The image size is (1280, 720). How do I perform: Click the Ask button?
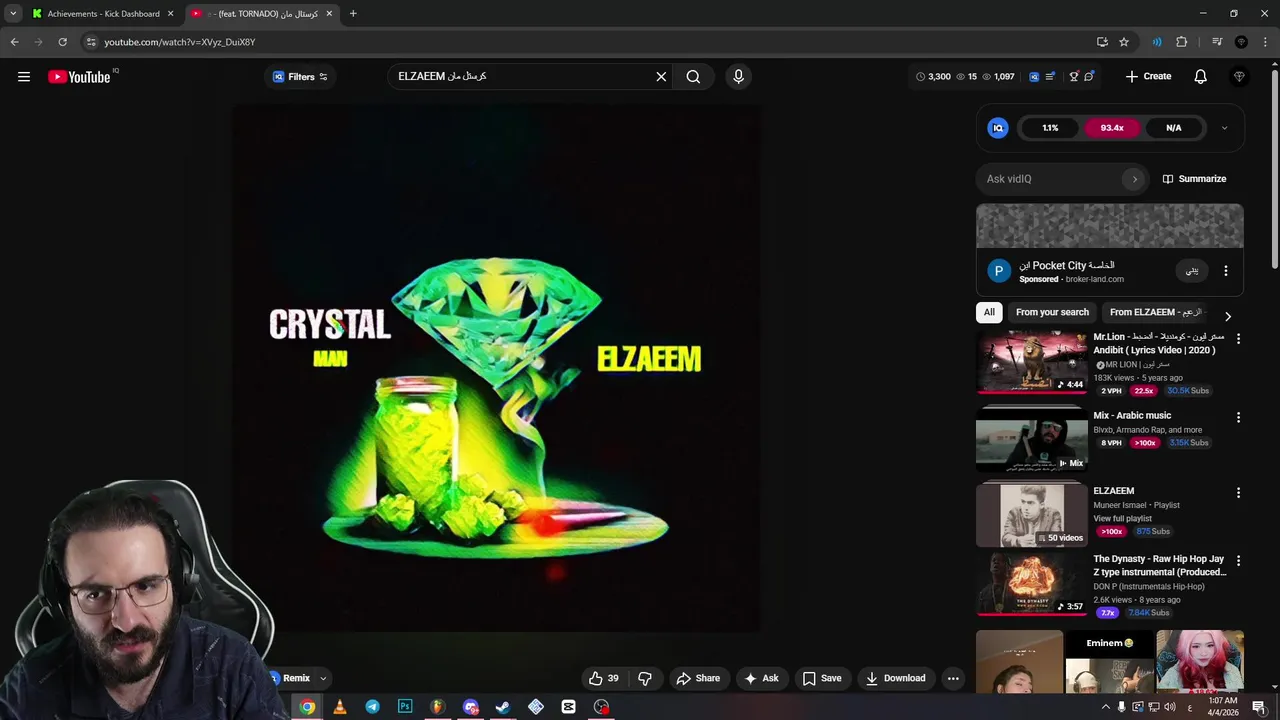[761, 678]
